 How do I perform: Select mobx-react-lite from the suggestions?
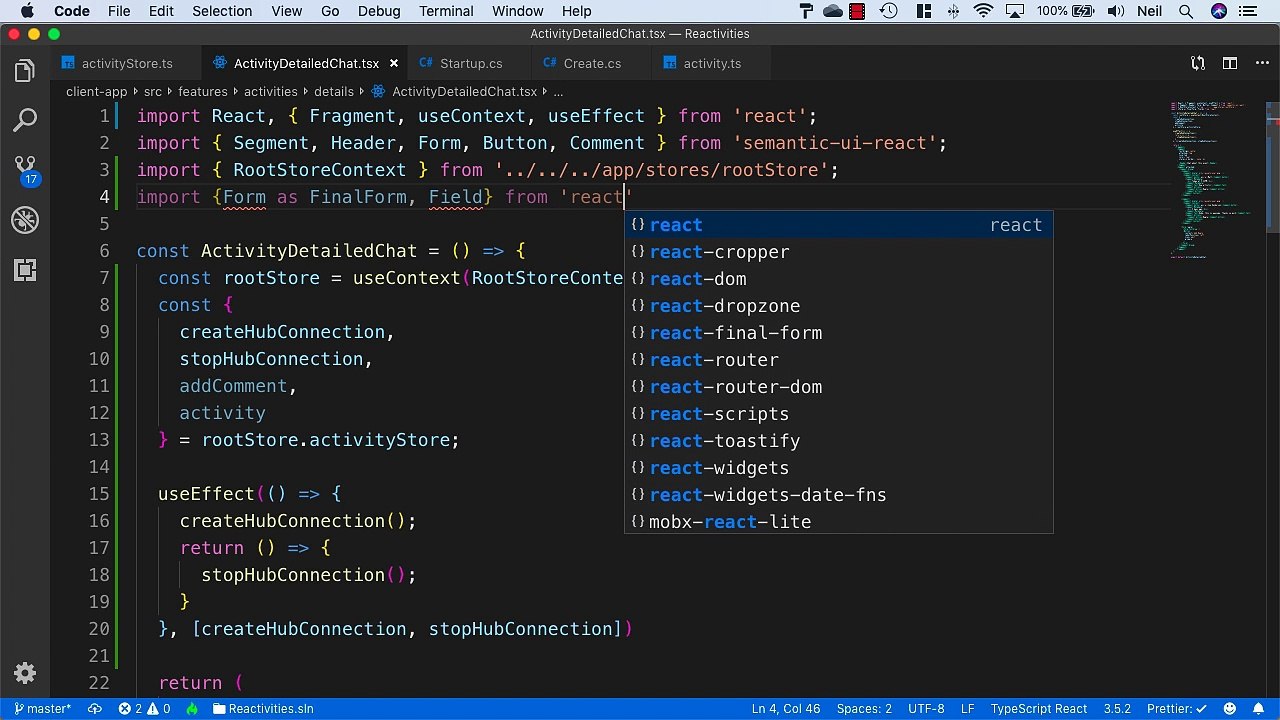838,522
